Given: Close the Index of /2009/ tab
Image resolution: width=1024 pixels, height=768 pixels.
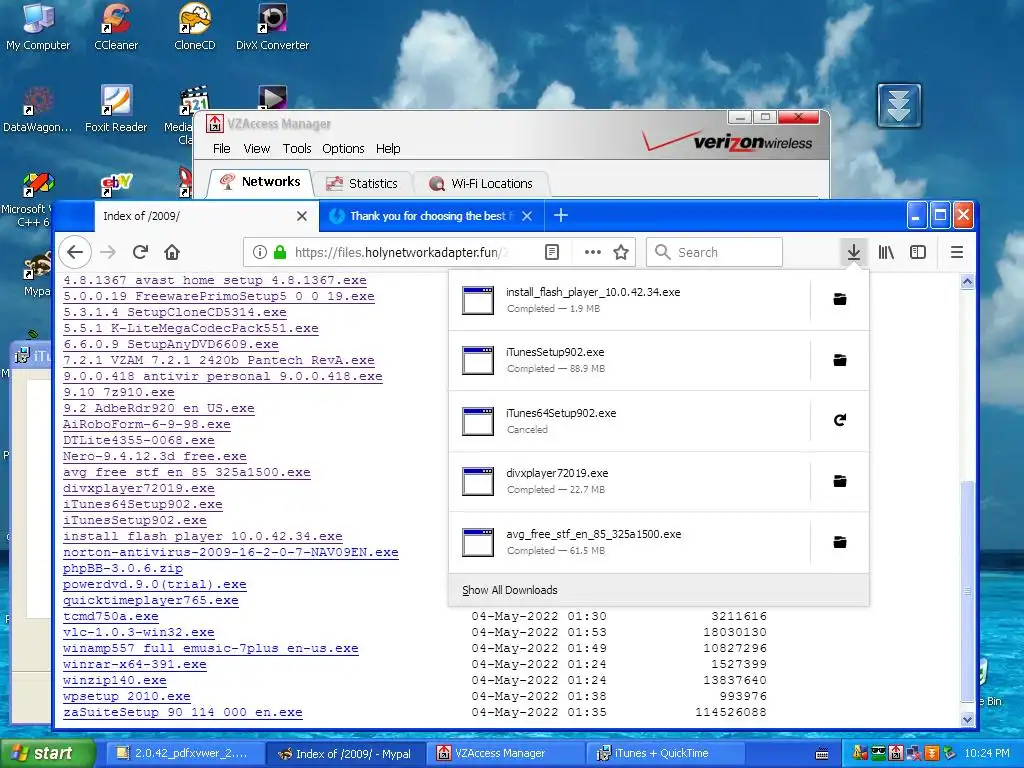Looking at the screenshot, I should pyautogui.click(x=302, y=216).
